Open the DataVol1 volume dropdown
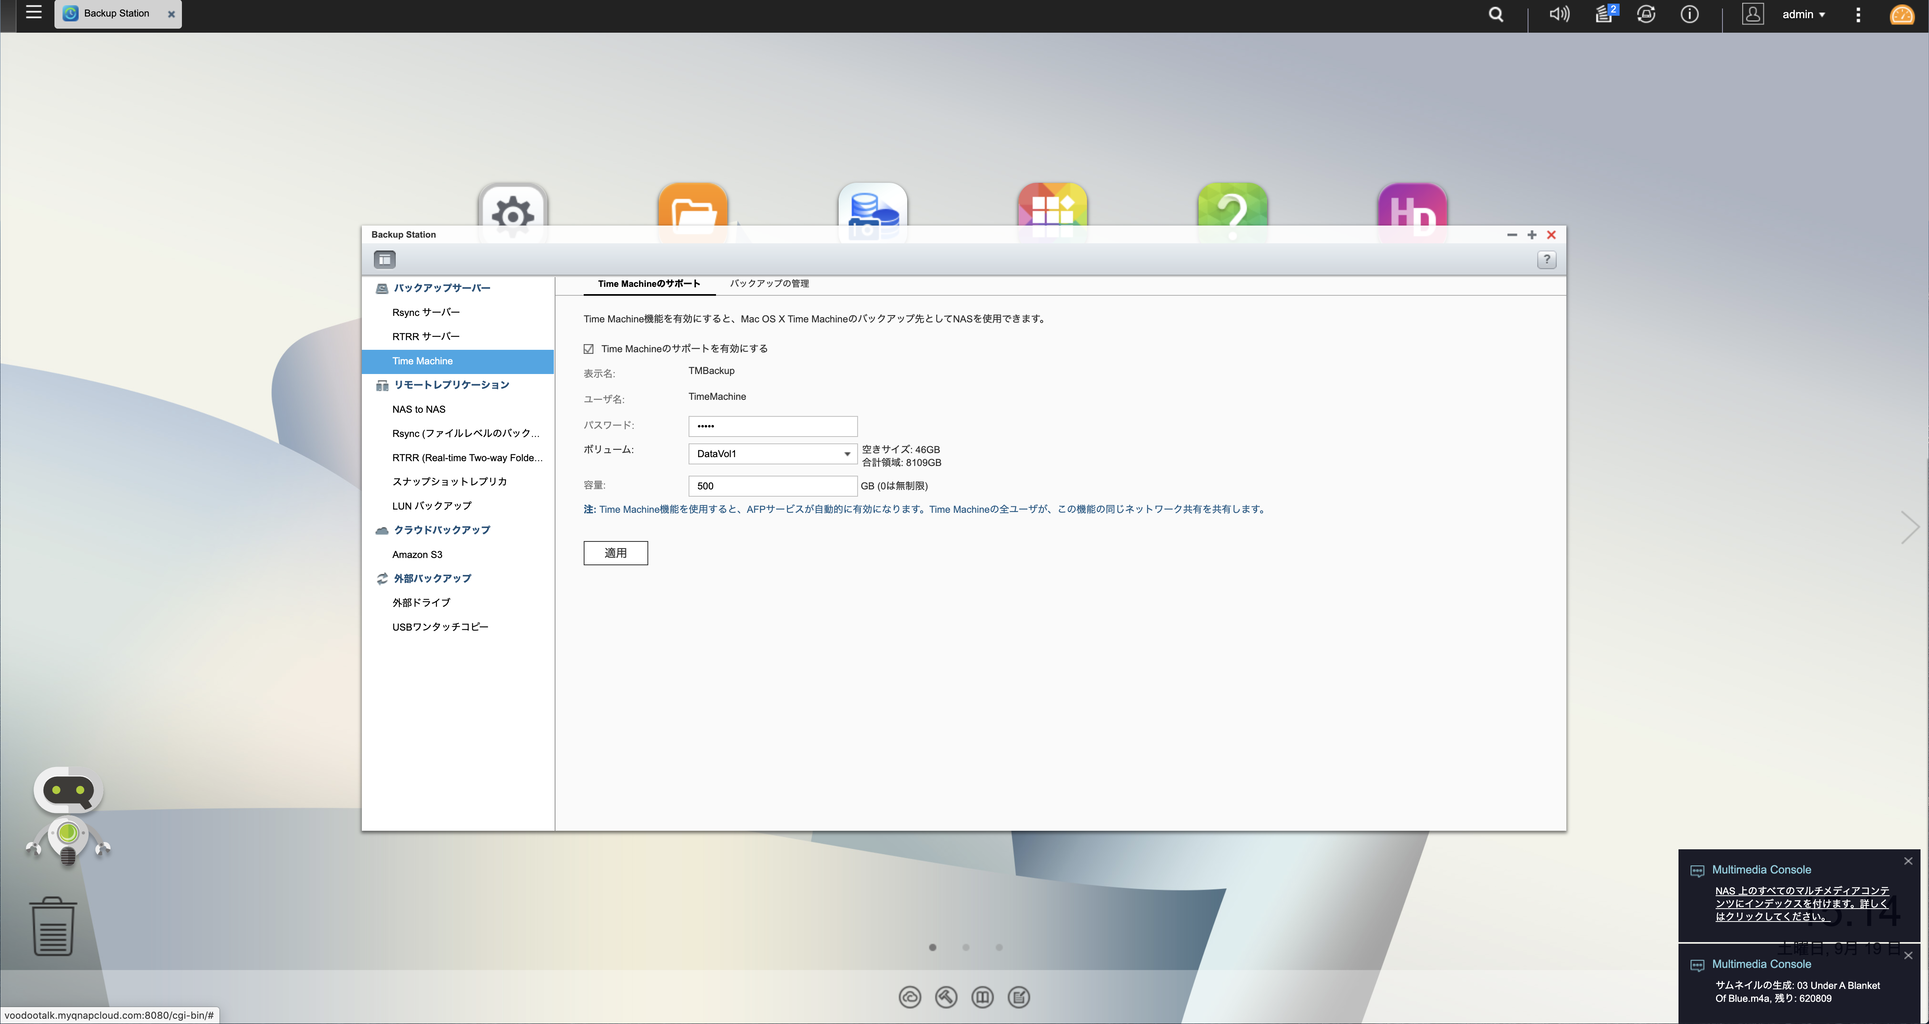This screenshot has height=1024, width=1929. (x=772, y=454)
